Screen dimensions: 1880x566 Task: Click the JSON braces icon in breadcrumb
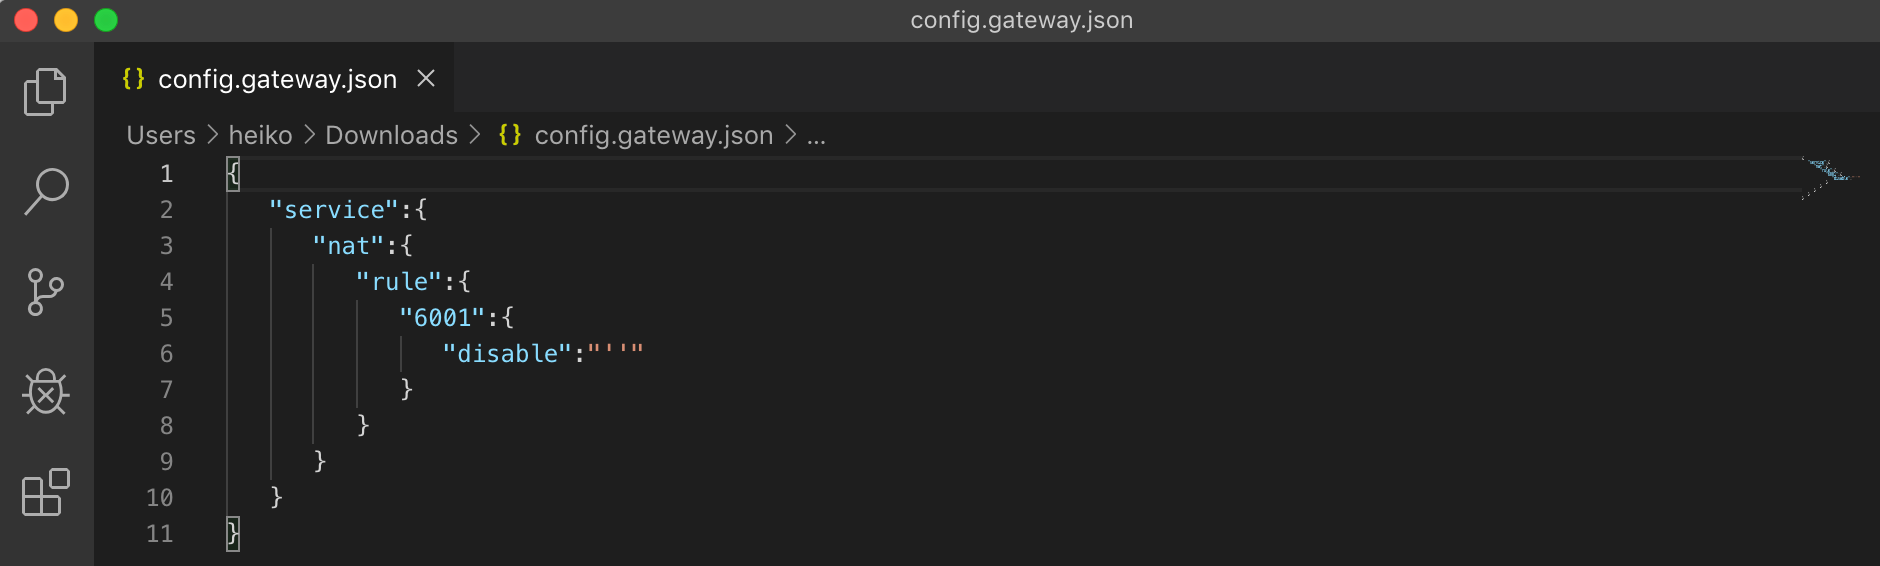tap(510, 134)
